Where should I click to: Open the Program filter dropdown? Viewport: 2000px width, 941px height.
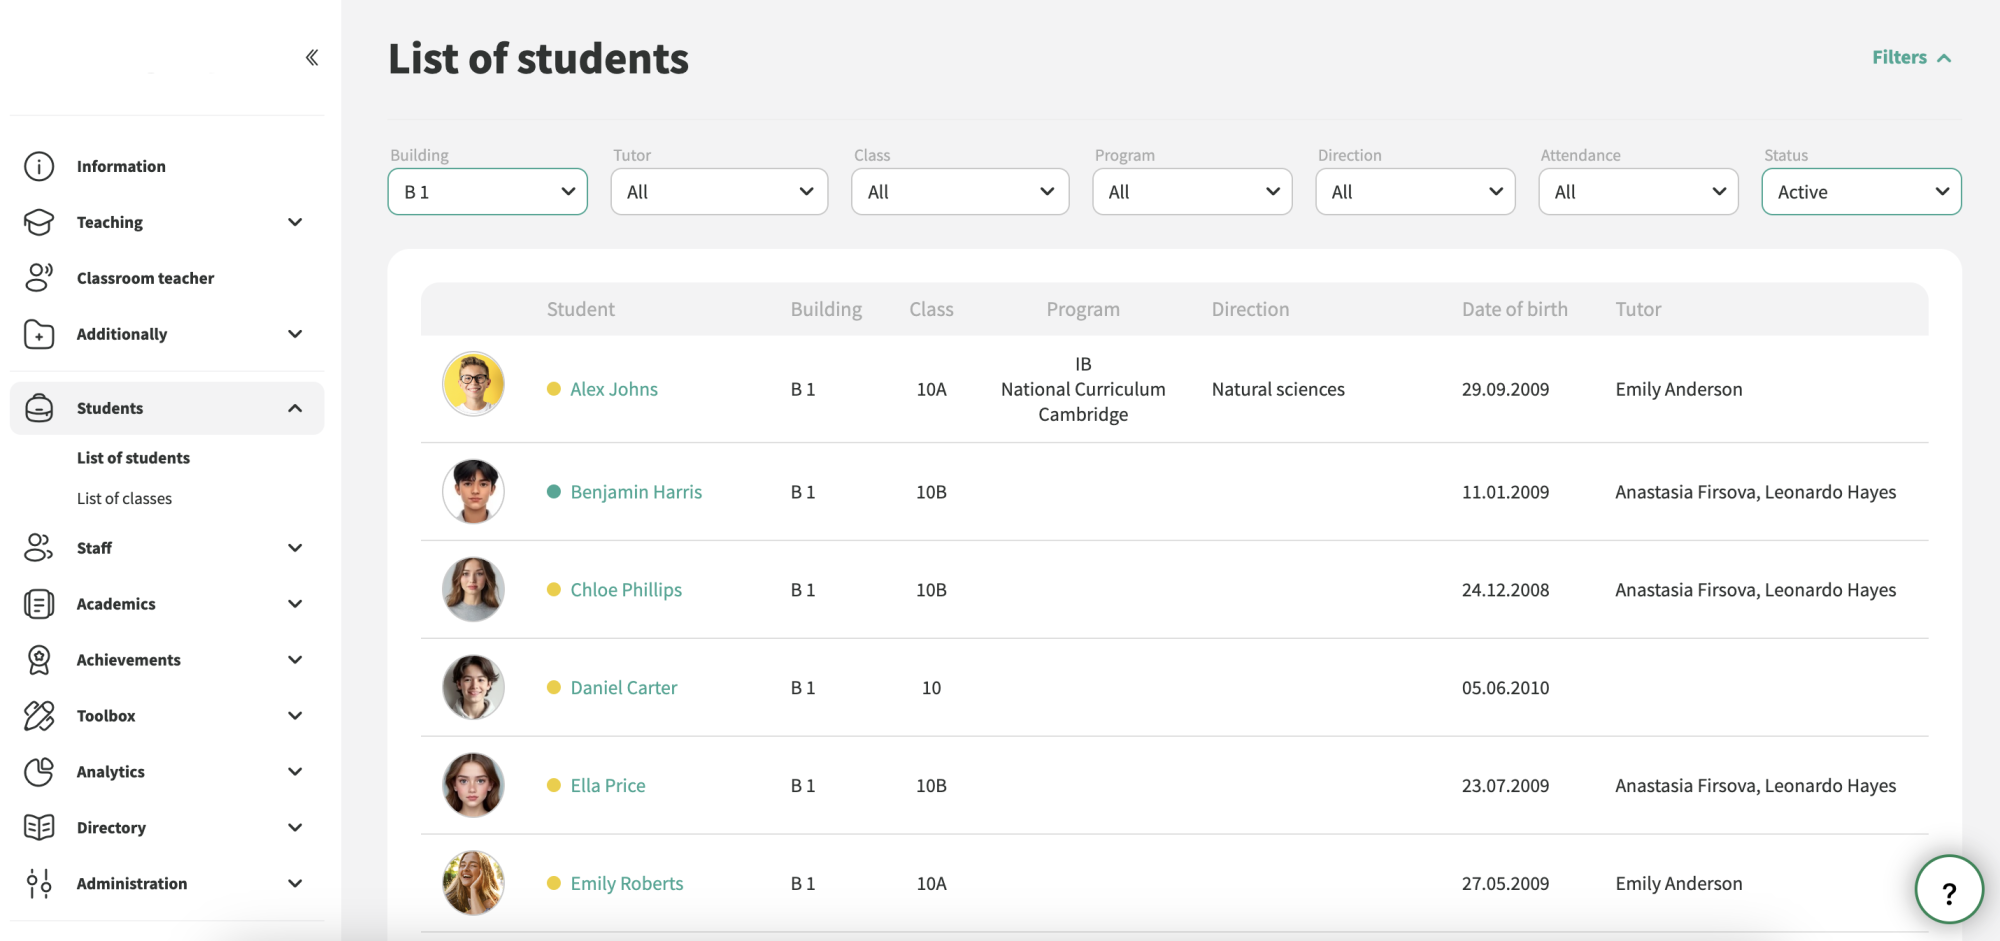coord(1192,192)
